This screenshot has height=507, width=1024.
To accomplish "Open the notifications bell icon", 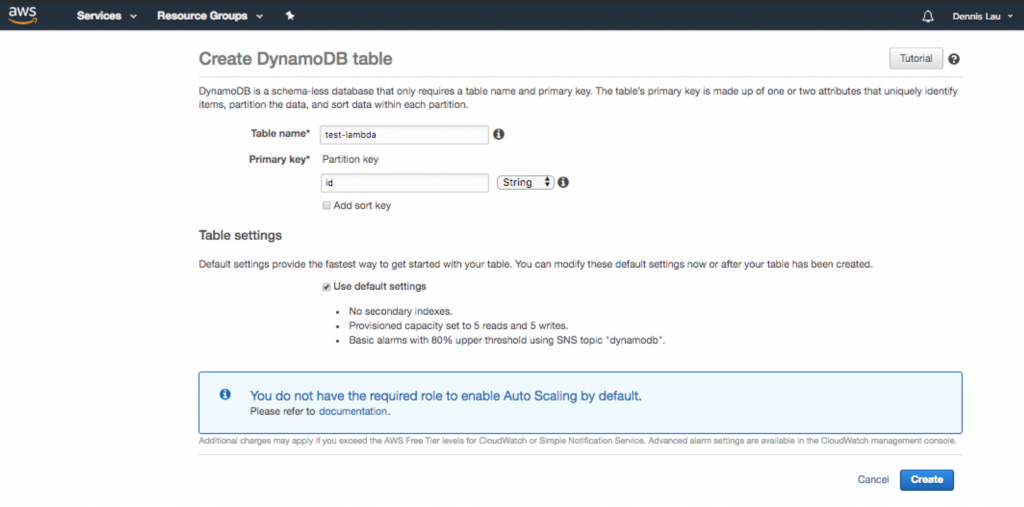I will tap(928, 16).
